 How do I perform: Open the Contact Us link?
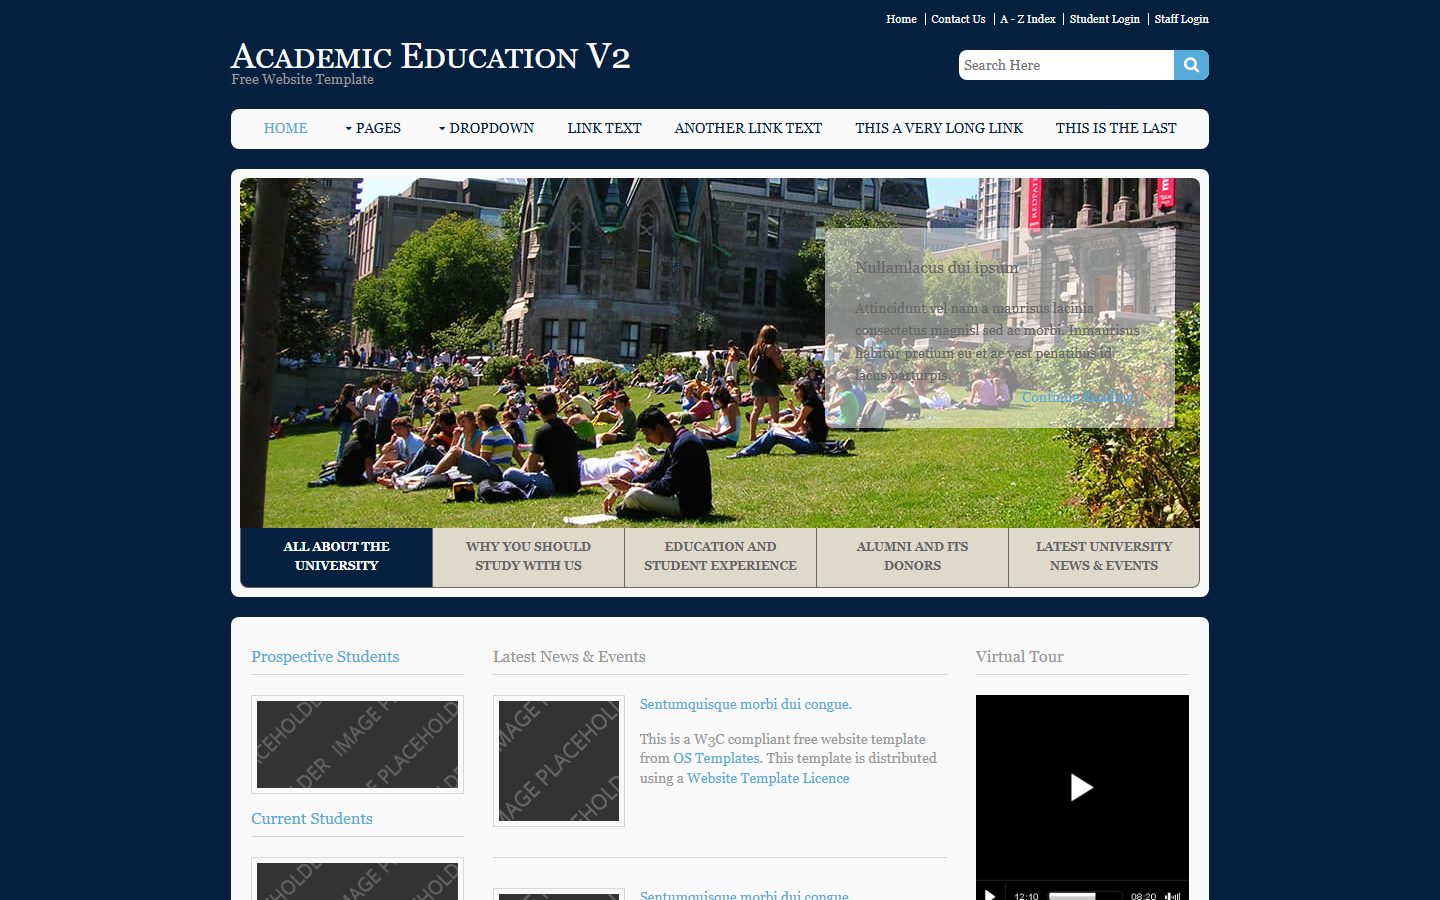point(958,19)
